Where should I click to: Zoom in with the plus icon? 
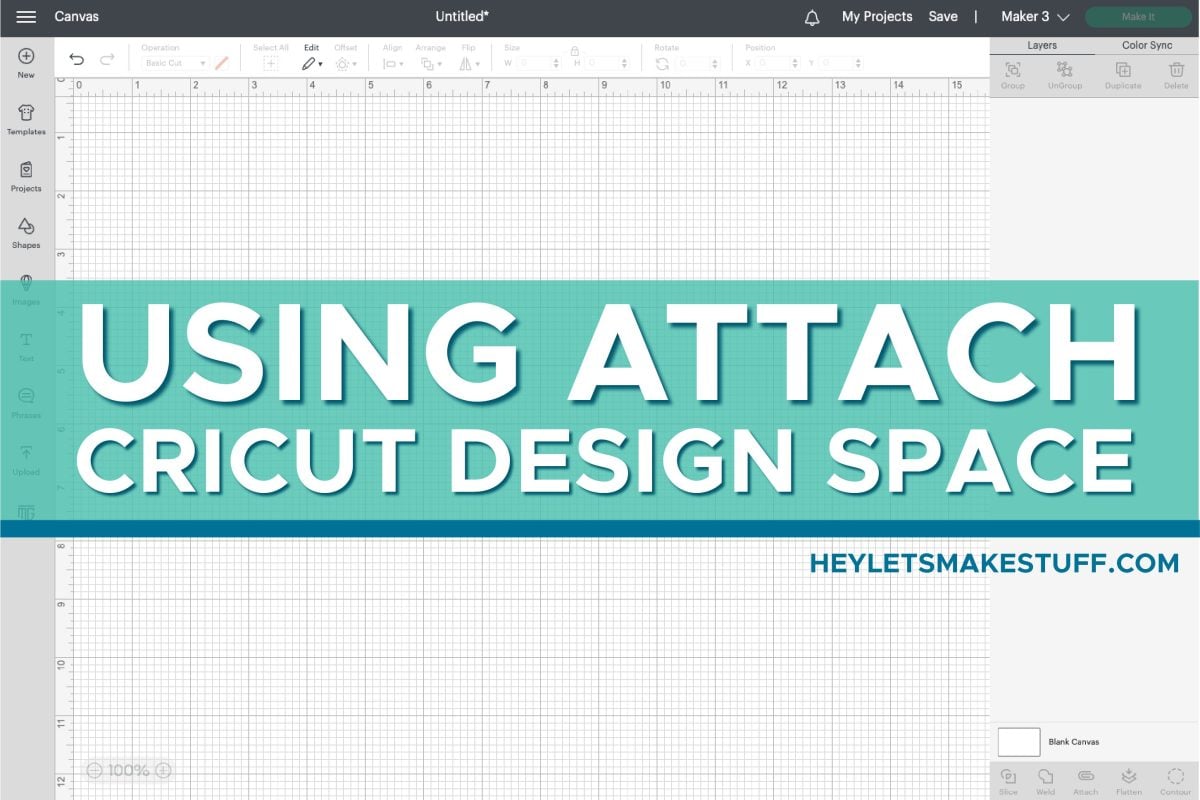pyautogui.click(x=163, y=770)
